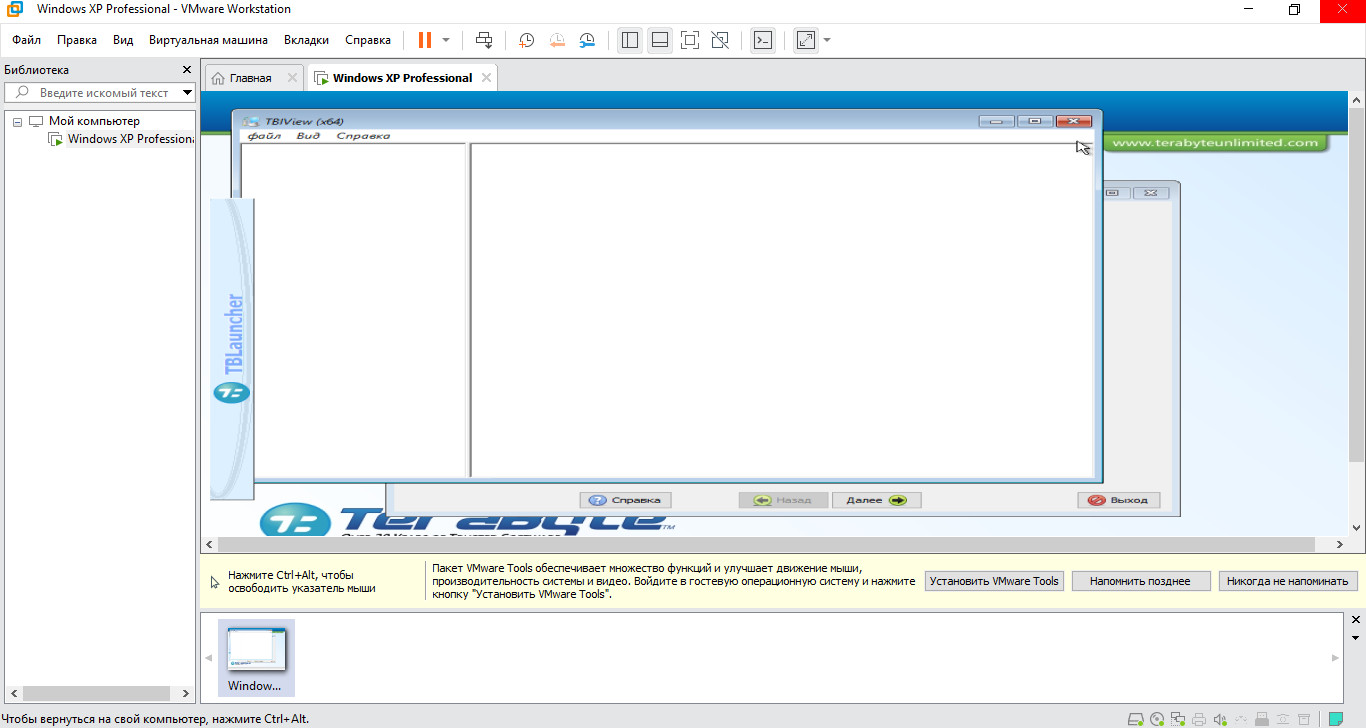Click the hard disk status icon
Viewport: 1366px width, 728px height.
[x=1136, y=719]
